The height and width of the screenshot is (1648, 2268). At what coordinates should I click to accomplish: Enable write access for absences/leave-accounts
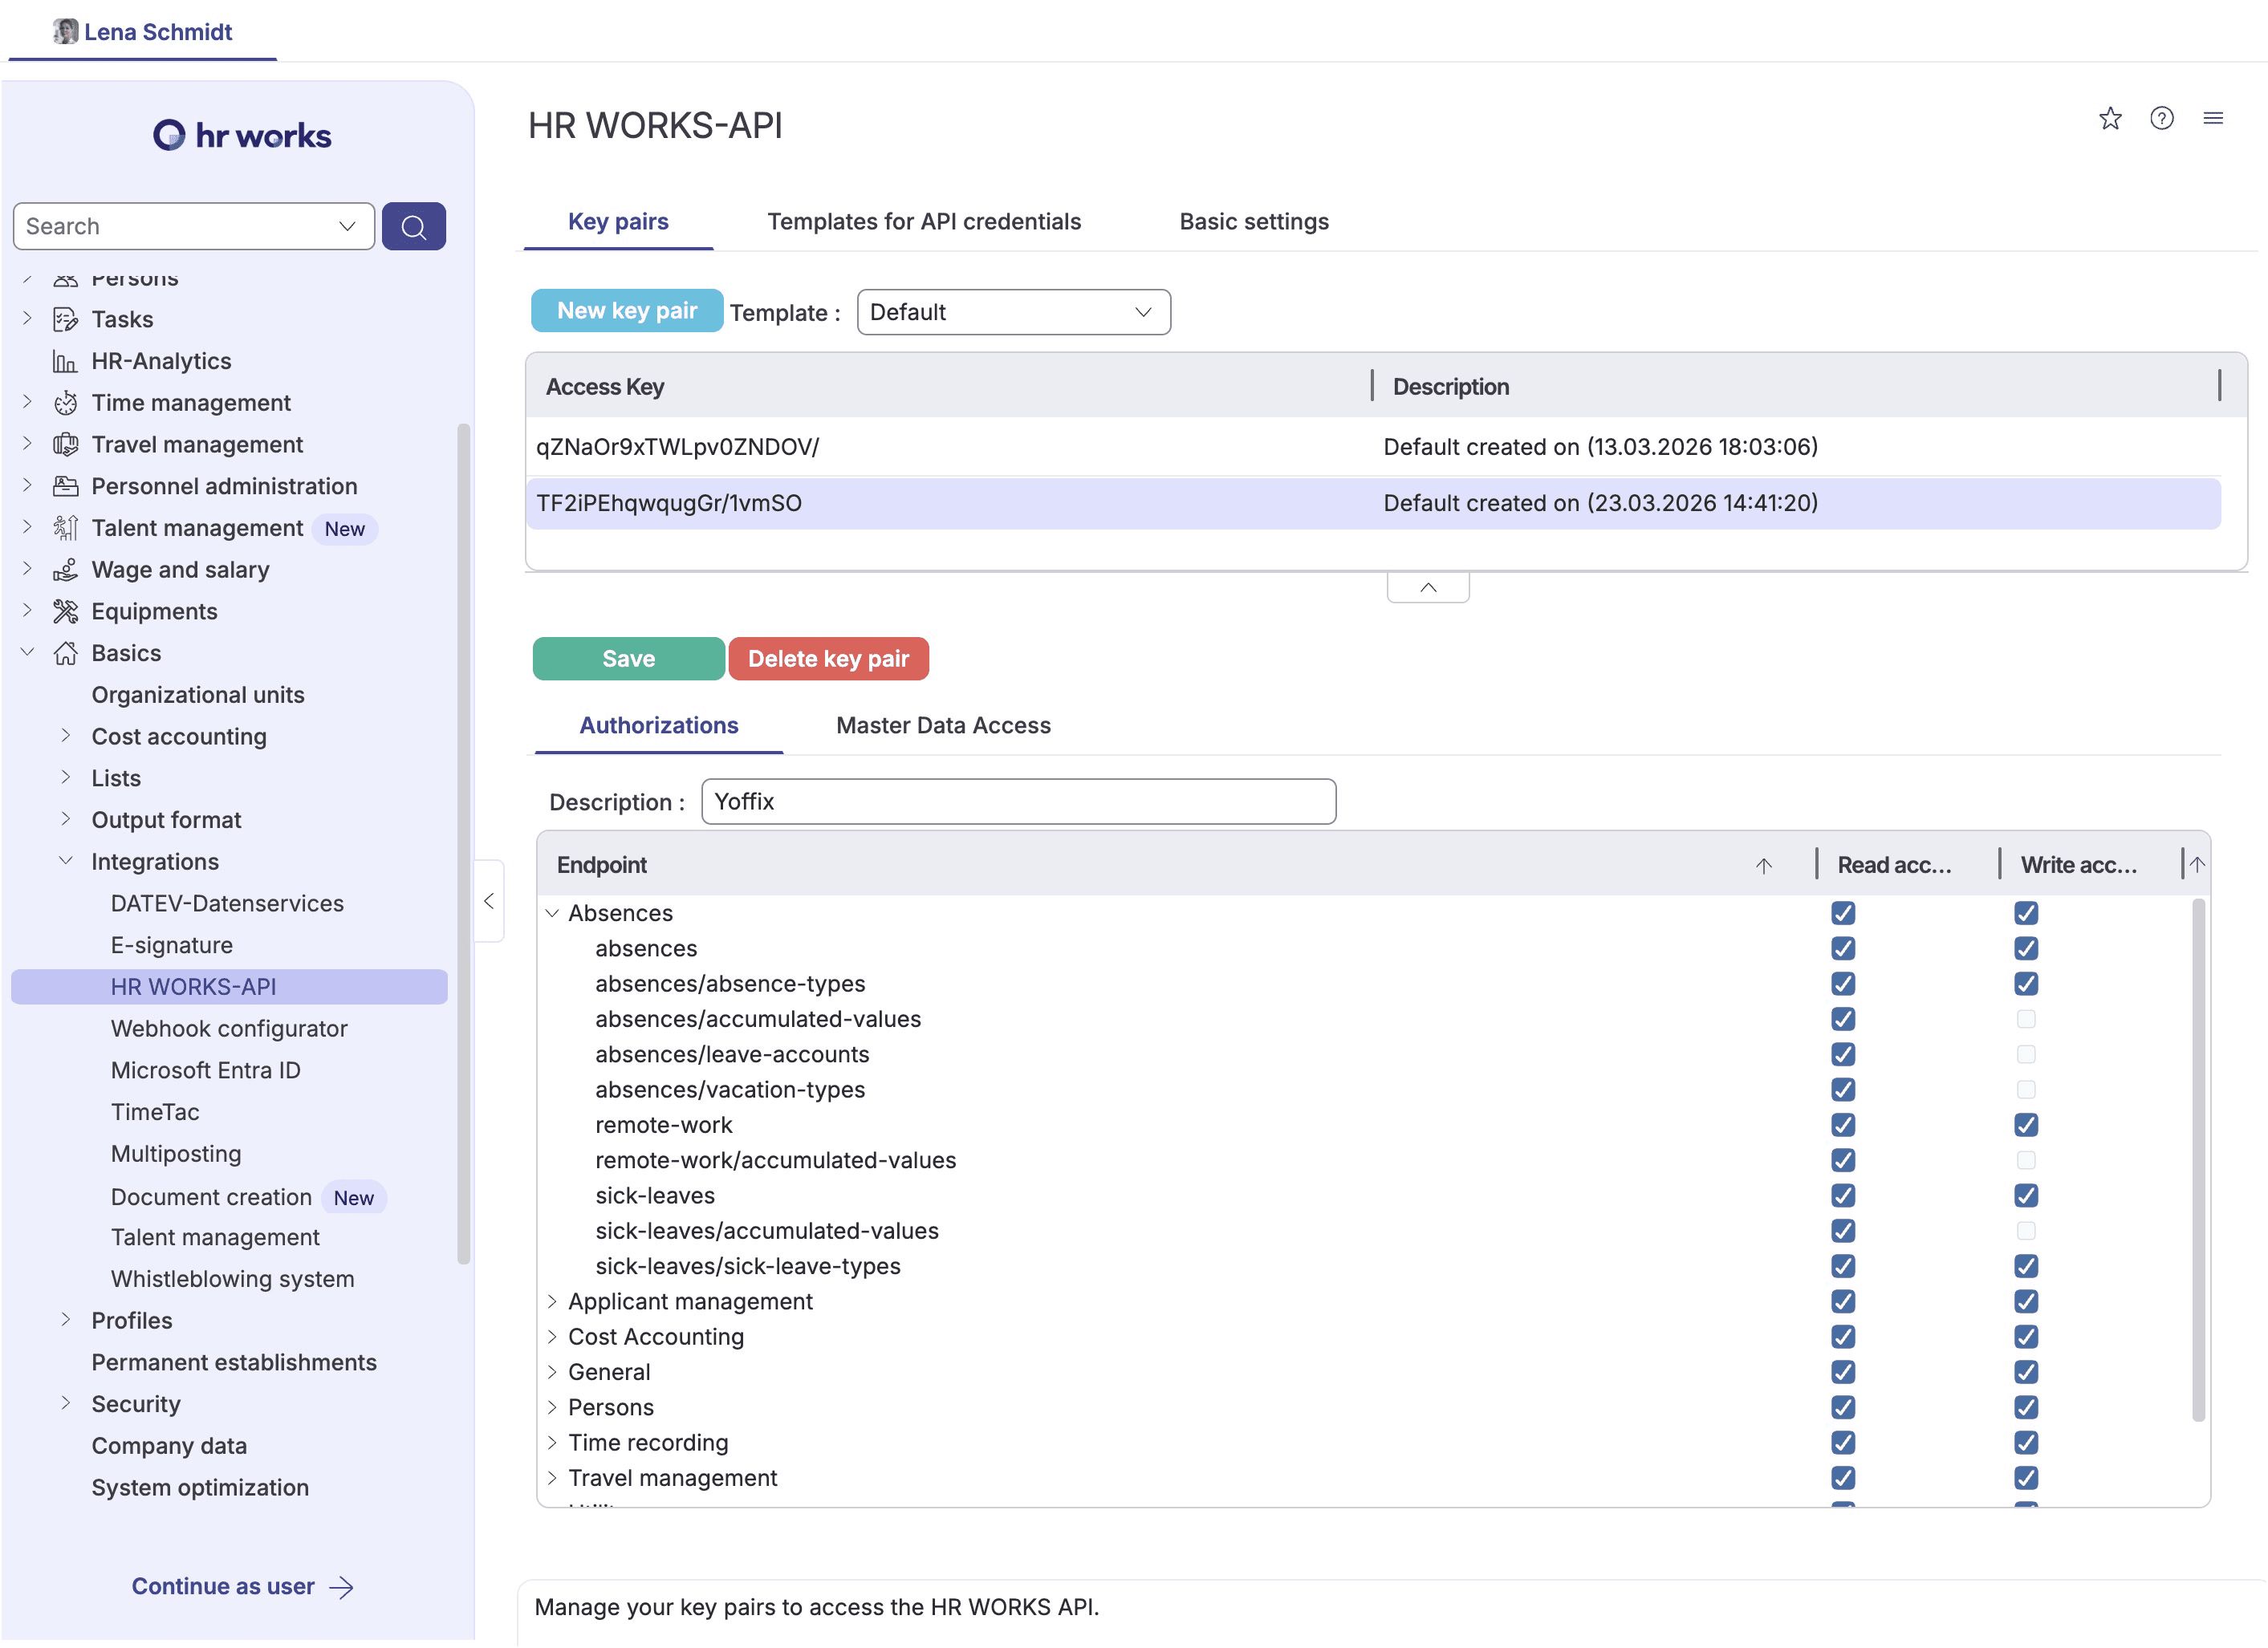[2025, 1054]
